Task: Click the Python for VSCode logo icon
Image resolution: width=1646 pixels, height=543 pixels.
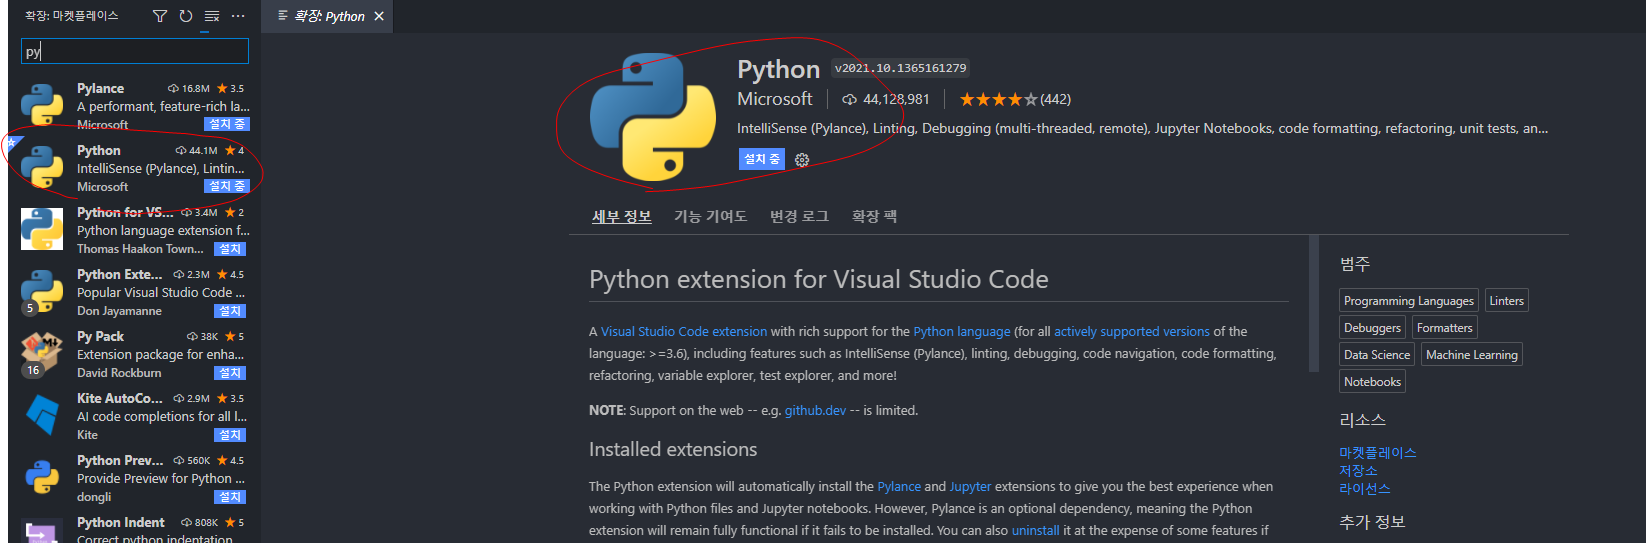Action: tap(42, 229)
